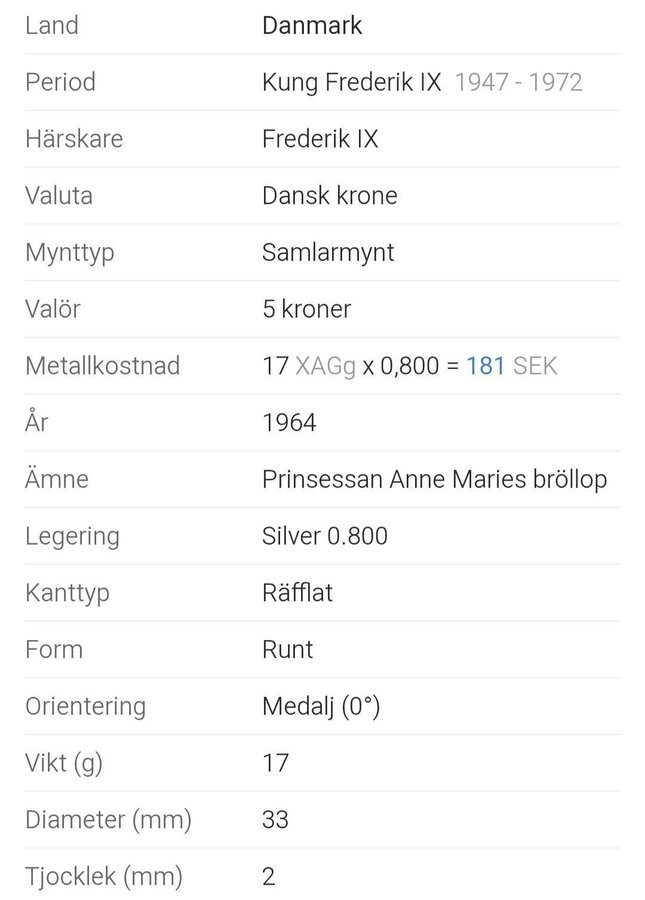Image resolution: width=645 pixels, height=900 pixels.
Task: Click the Räfflat edge type value
Action: coord(297,593)
